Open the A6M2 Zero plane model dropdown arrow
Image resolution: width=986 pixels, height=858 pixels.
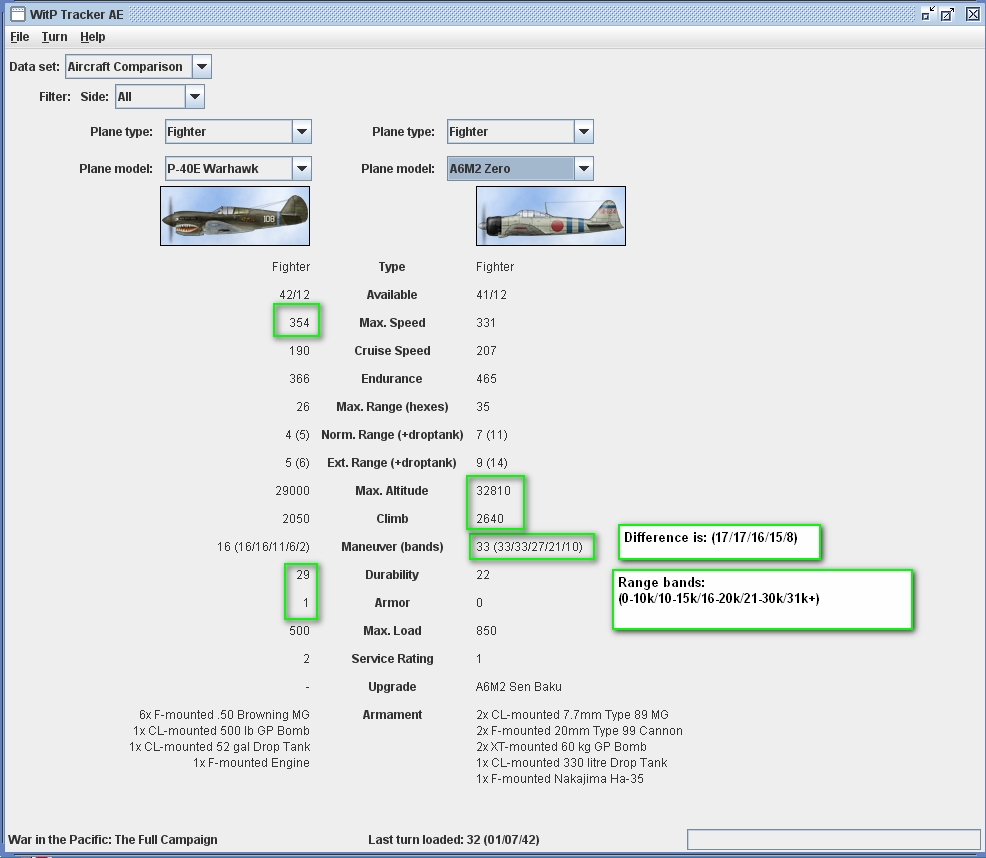(584, 168)
